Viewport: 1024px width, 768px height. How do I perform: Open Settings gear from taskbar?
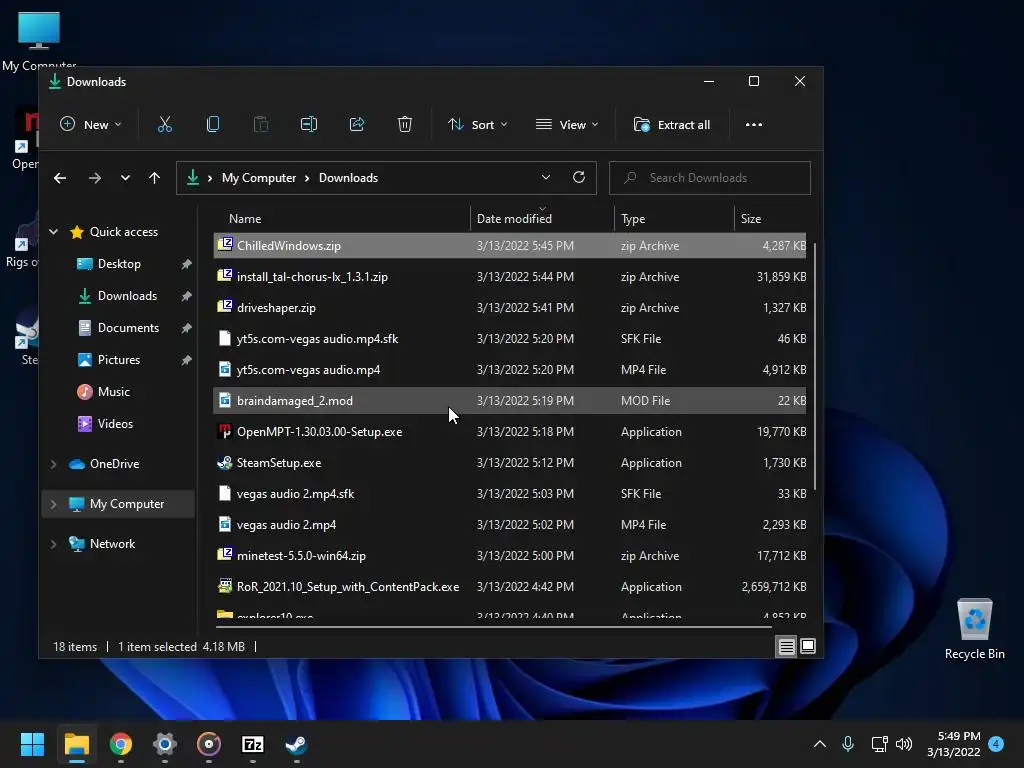165,744
